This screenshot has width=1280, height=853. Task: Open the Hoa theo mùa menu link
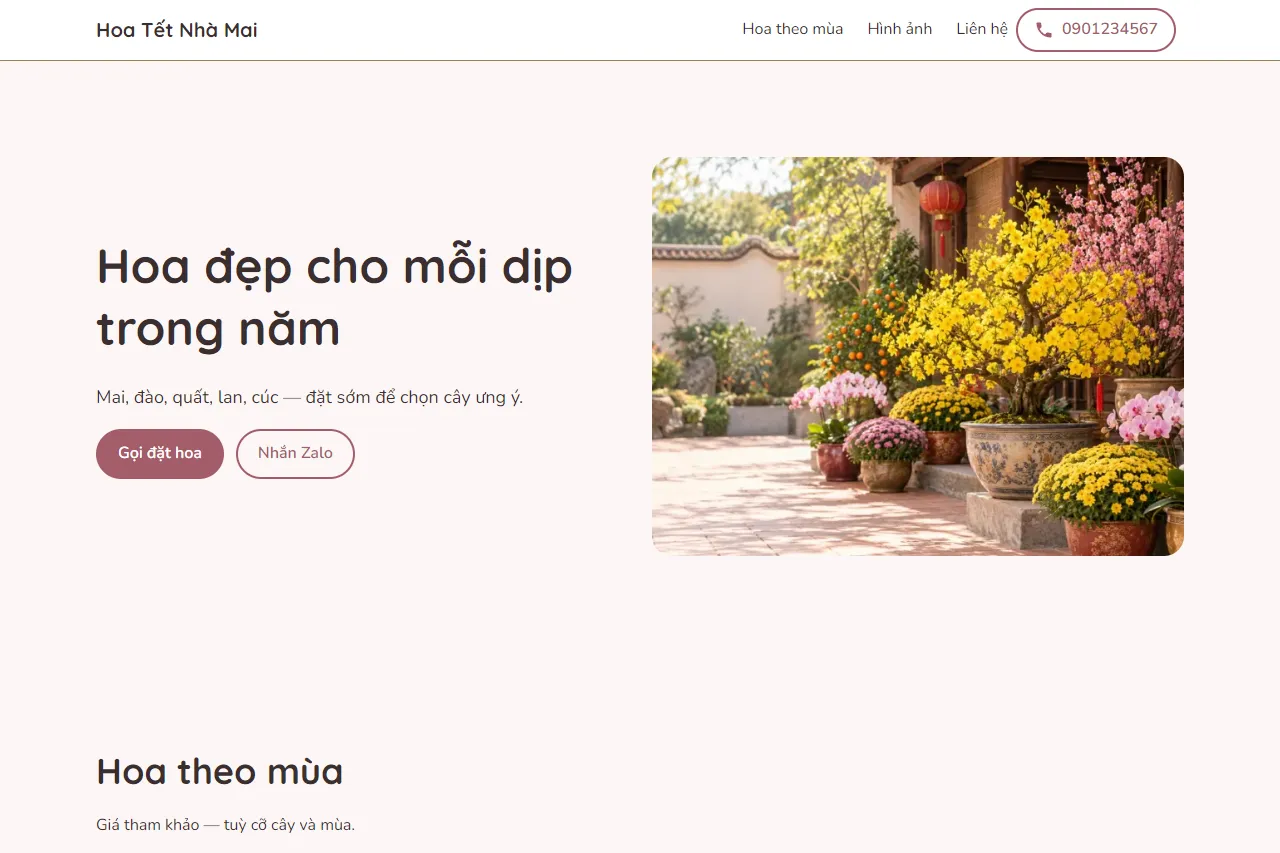[793, 29]
